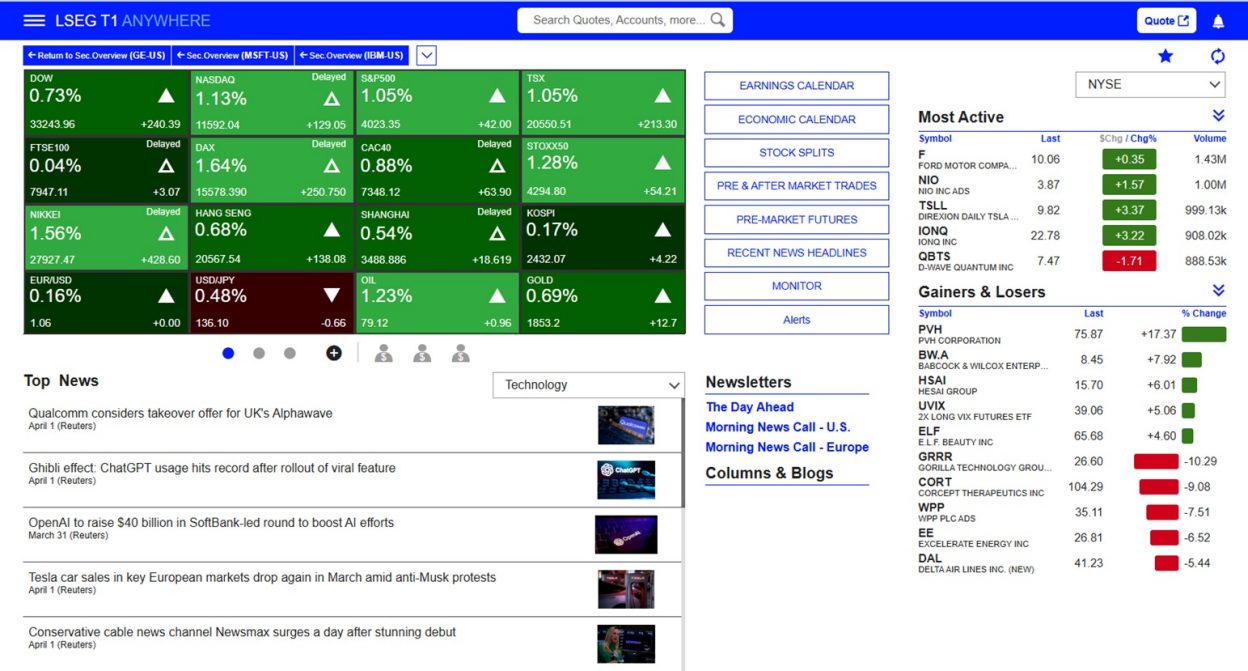1248x671 pixels.
Task: Open the Technology news category dropdown
Action: point(588,385)
